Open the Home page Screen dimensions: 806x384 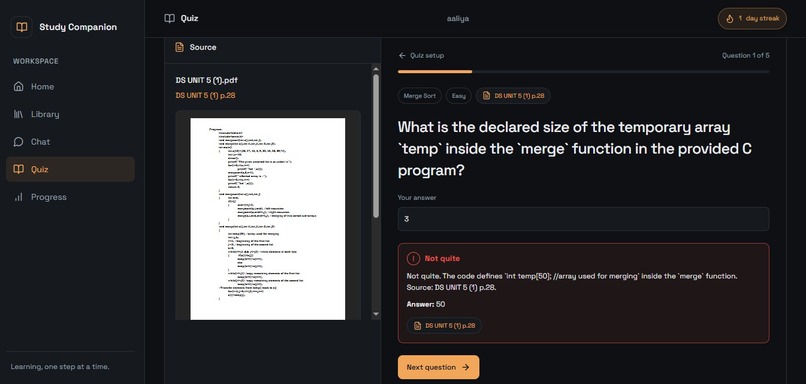tap(70, 86)
